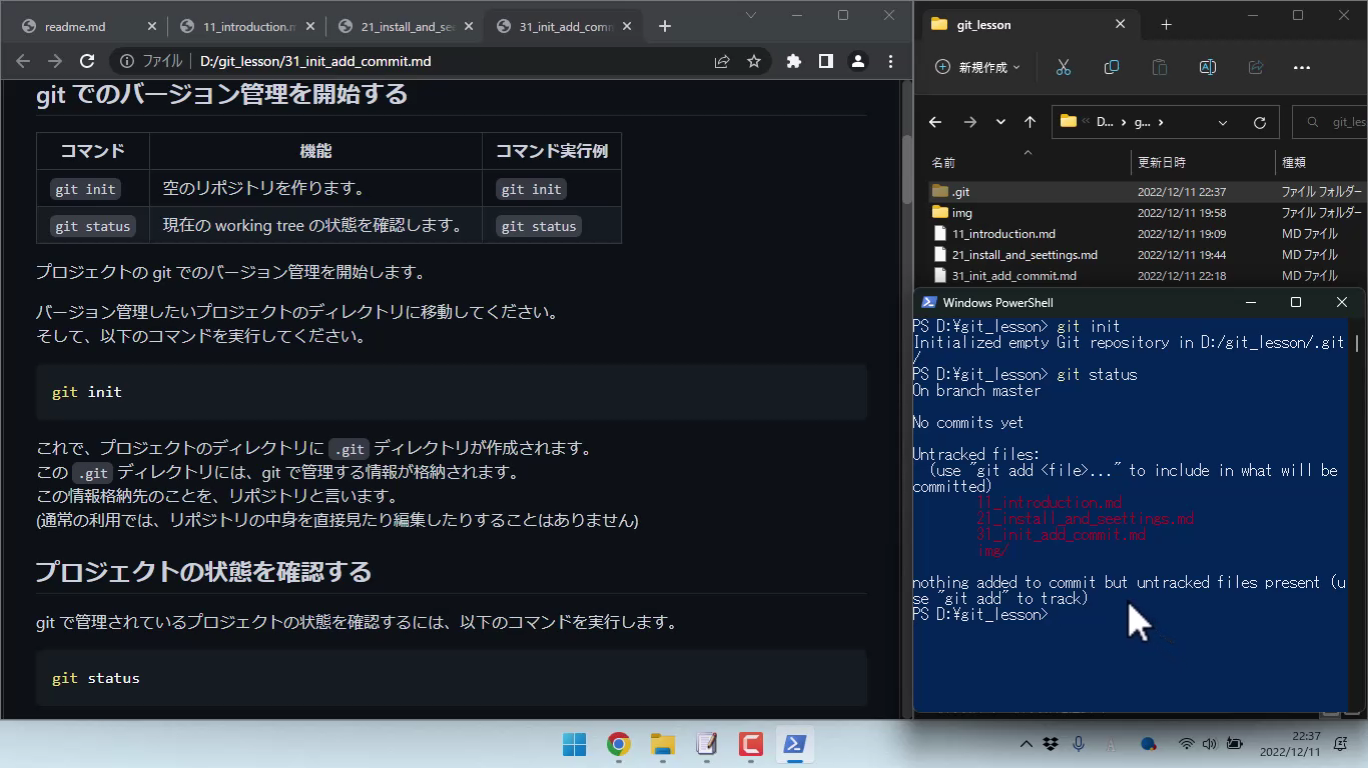Expand the 新規作成 dropdown

tap(978, 67)
